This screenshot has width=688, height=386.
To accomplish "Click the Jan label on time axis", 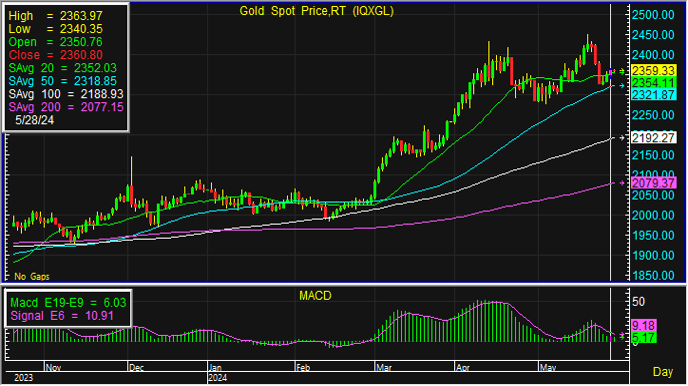I will 215,368.
